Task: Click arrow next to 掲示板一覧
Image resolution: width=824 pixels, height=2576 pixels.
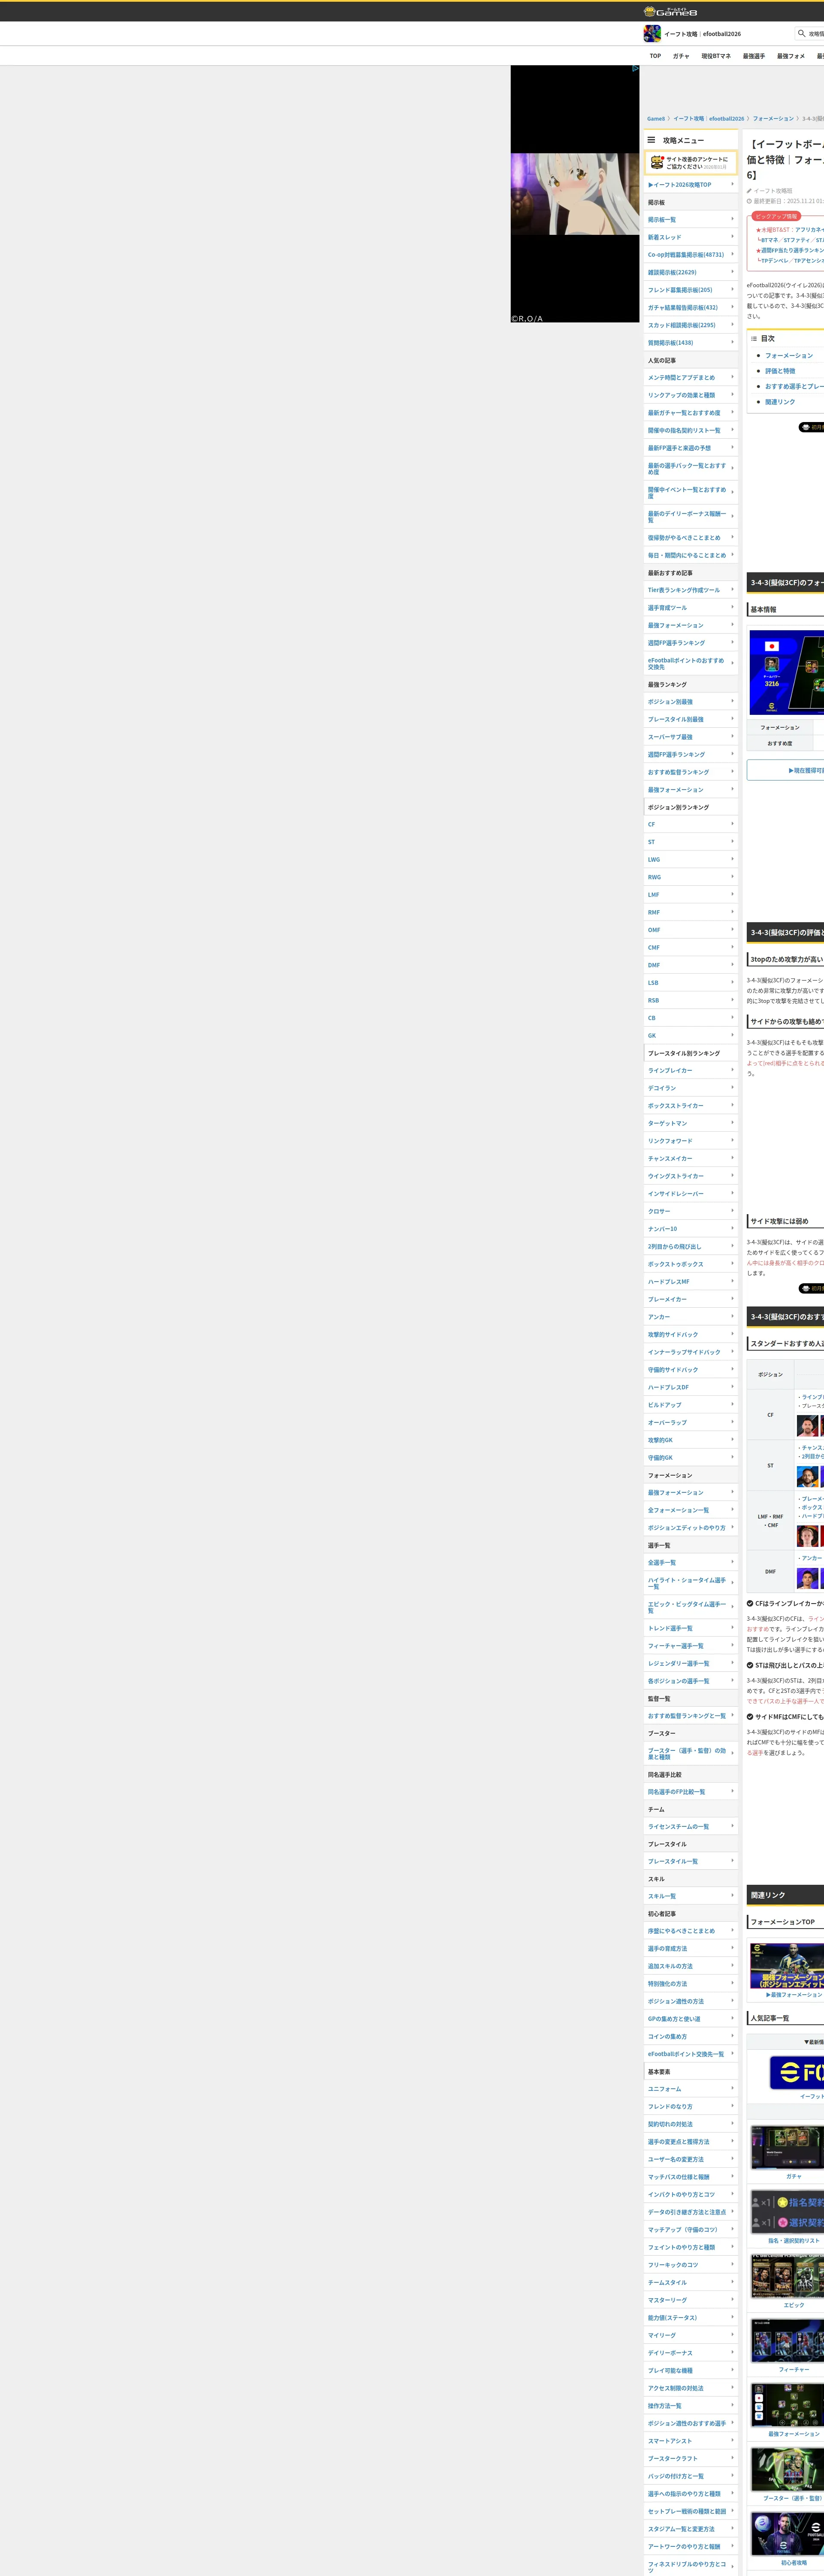Action: pos(732,219)
